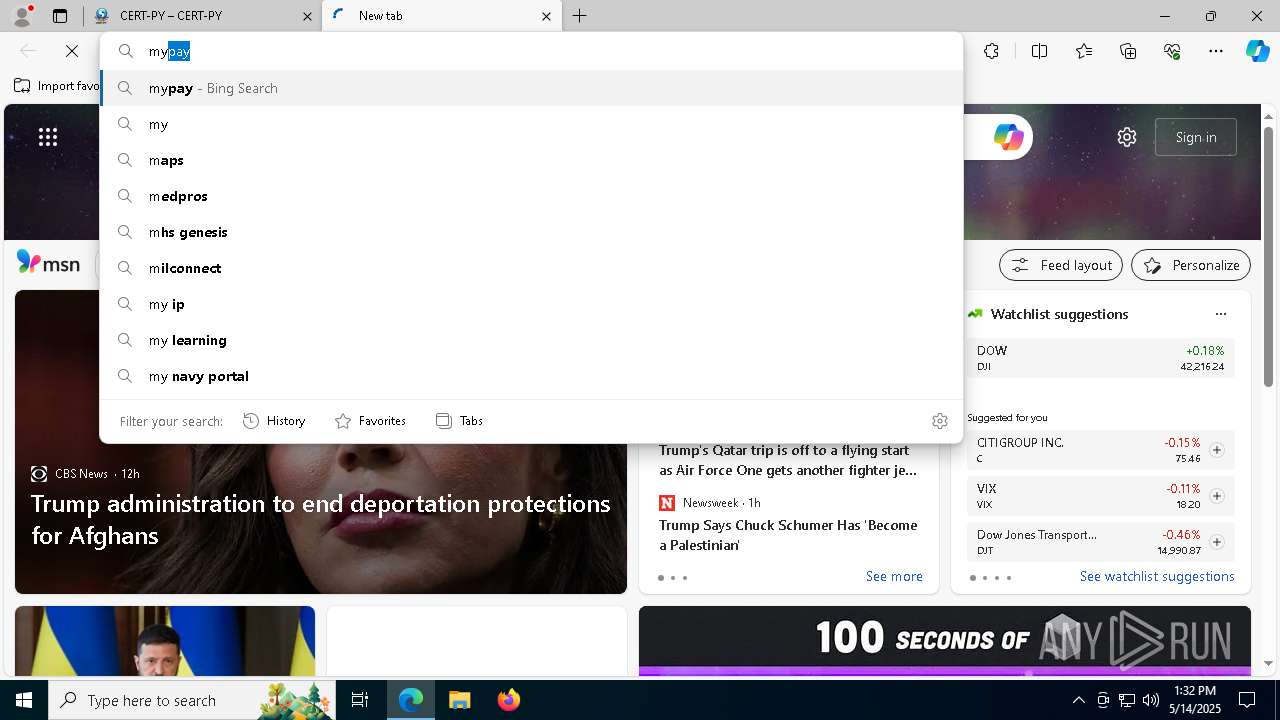Open search suggestion settings gear
The height and width of the screenshot is (720, 1280).
(x=939, y=421)
